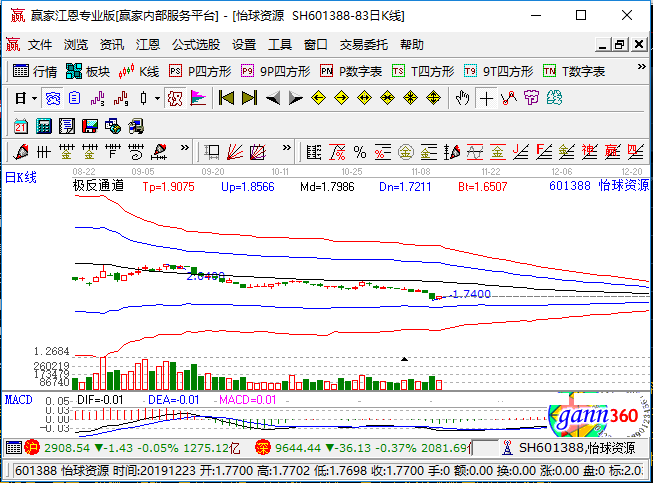
Task: Switch to 行情 quotes view
Action: [x=35, y=72]
